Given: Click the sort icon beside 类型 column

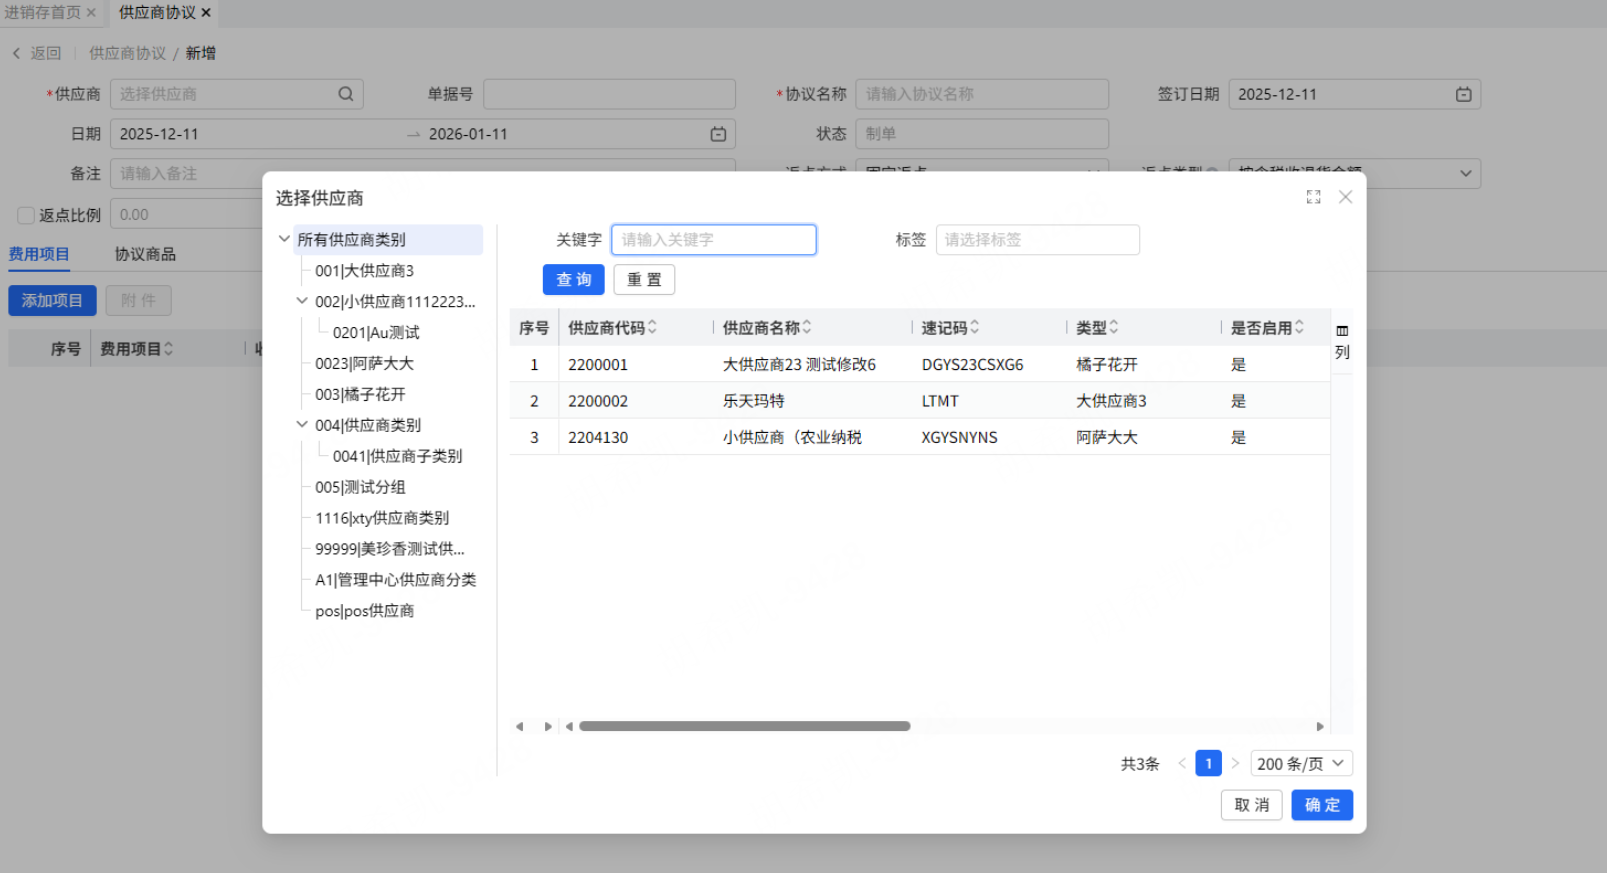Looking at the screenshot, I should (1114, 327).
